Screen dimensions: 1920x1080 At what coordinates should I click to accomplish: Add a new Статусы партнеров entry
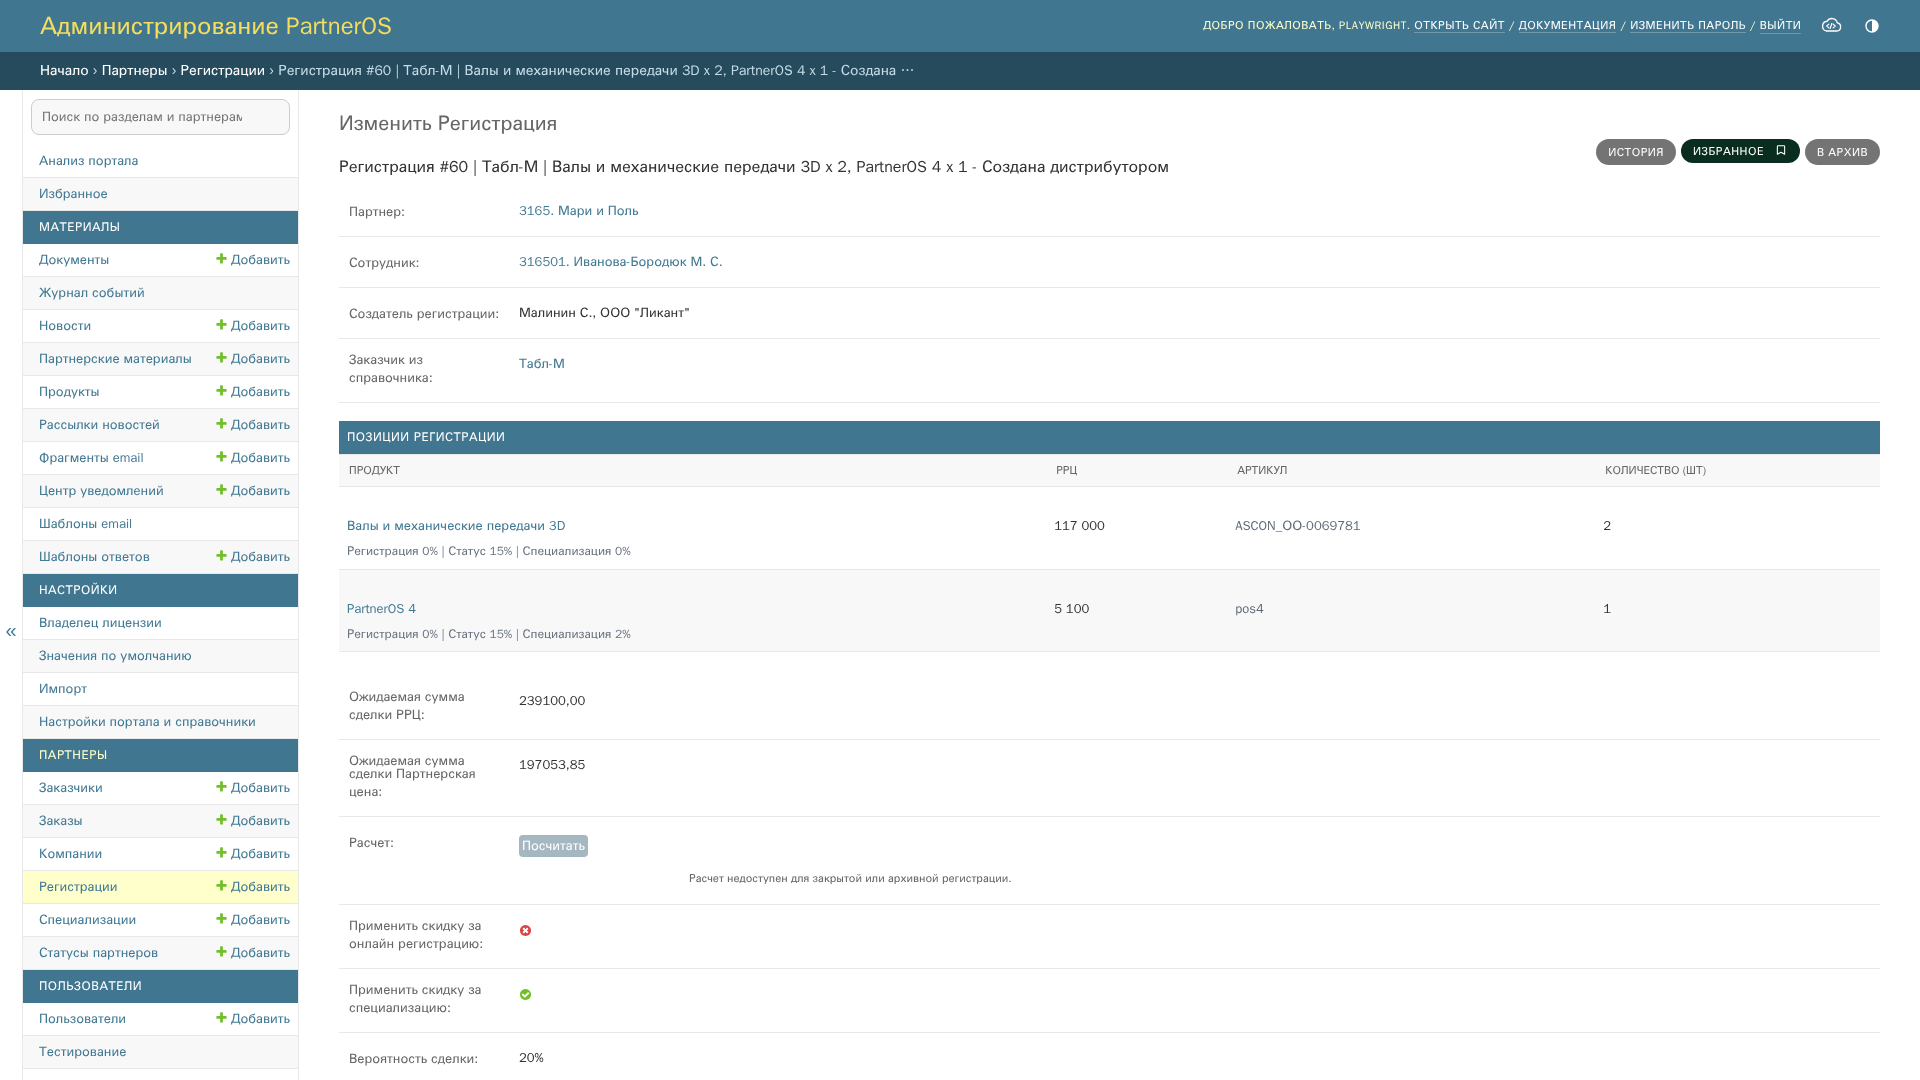(253, 953)
